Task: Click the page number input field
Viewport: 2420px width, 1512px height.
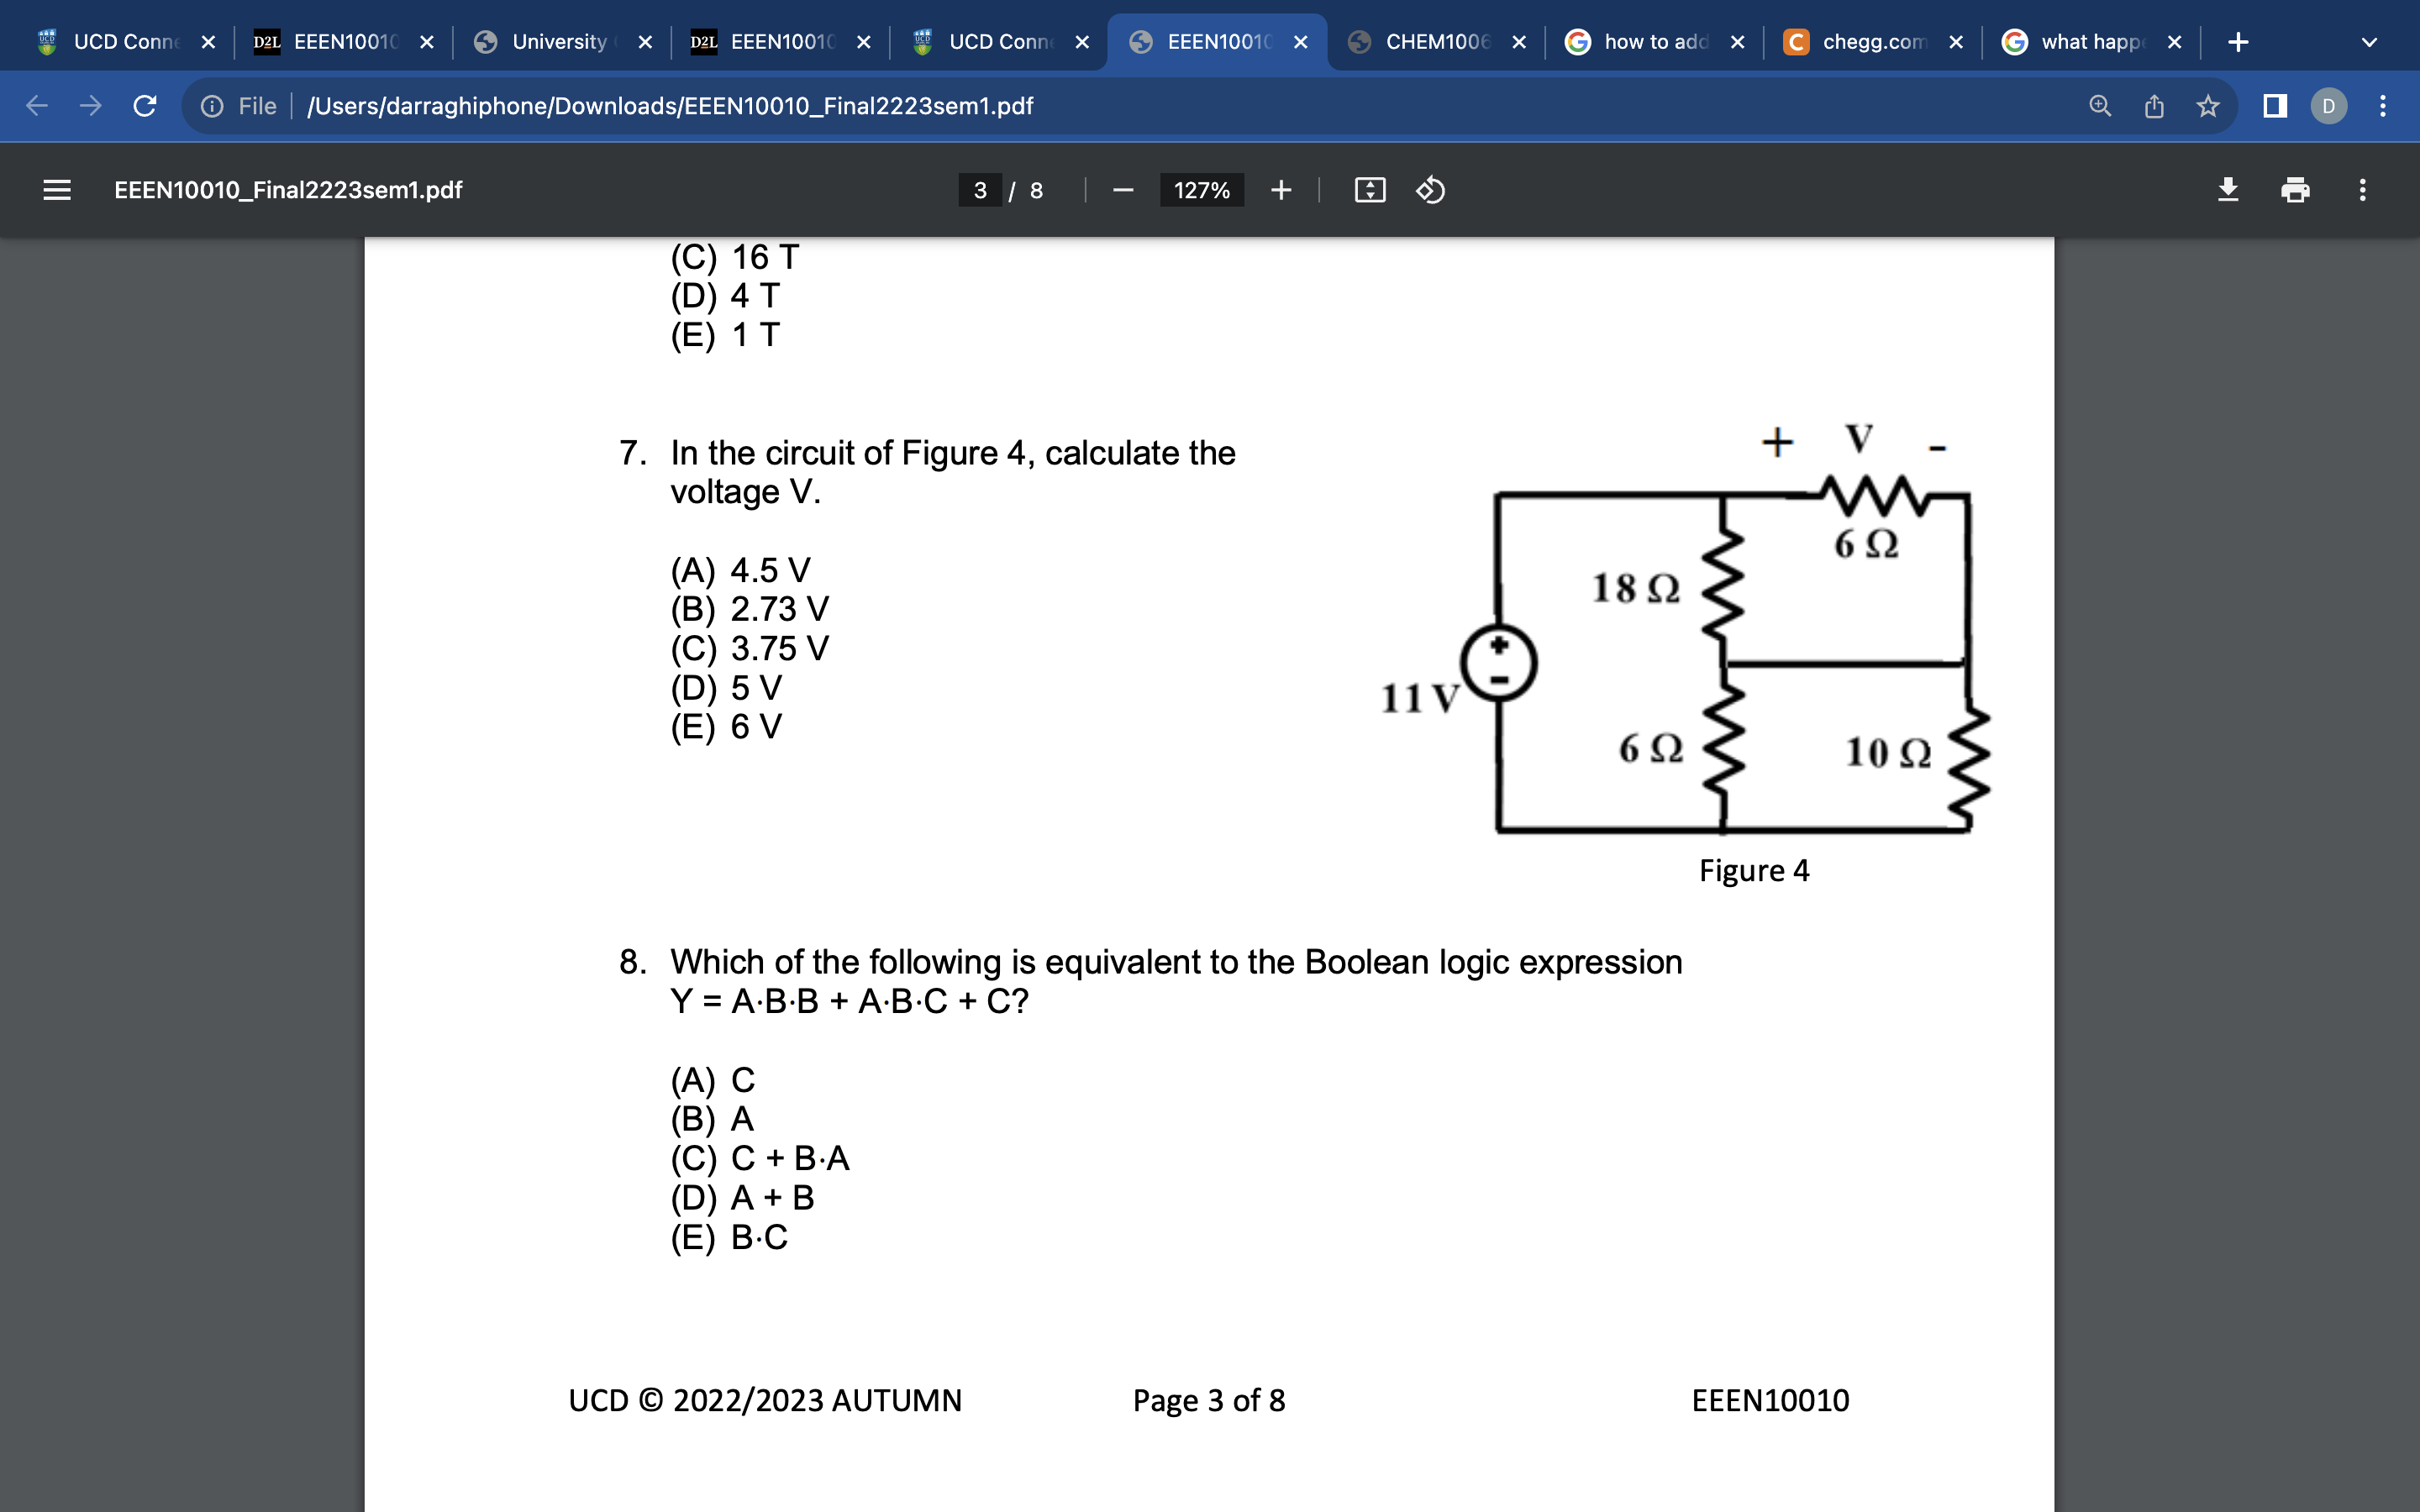Action: [981, 190]
